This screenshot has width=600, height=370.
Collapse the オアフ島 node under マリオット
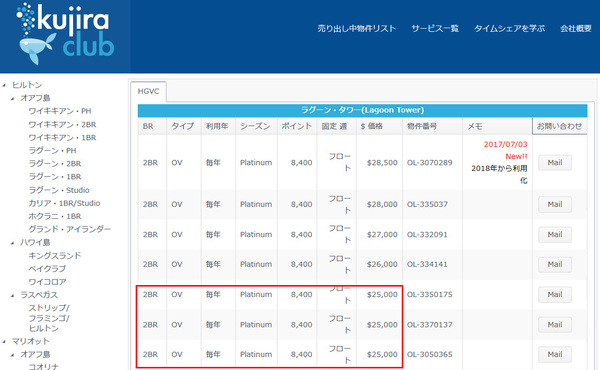point(13,355)
